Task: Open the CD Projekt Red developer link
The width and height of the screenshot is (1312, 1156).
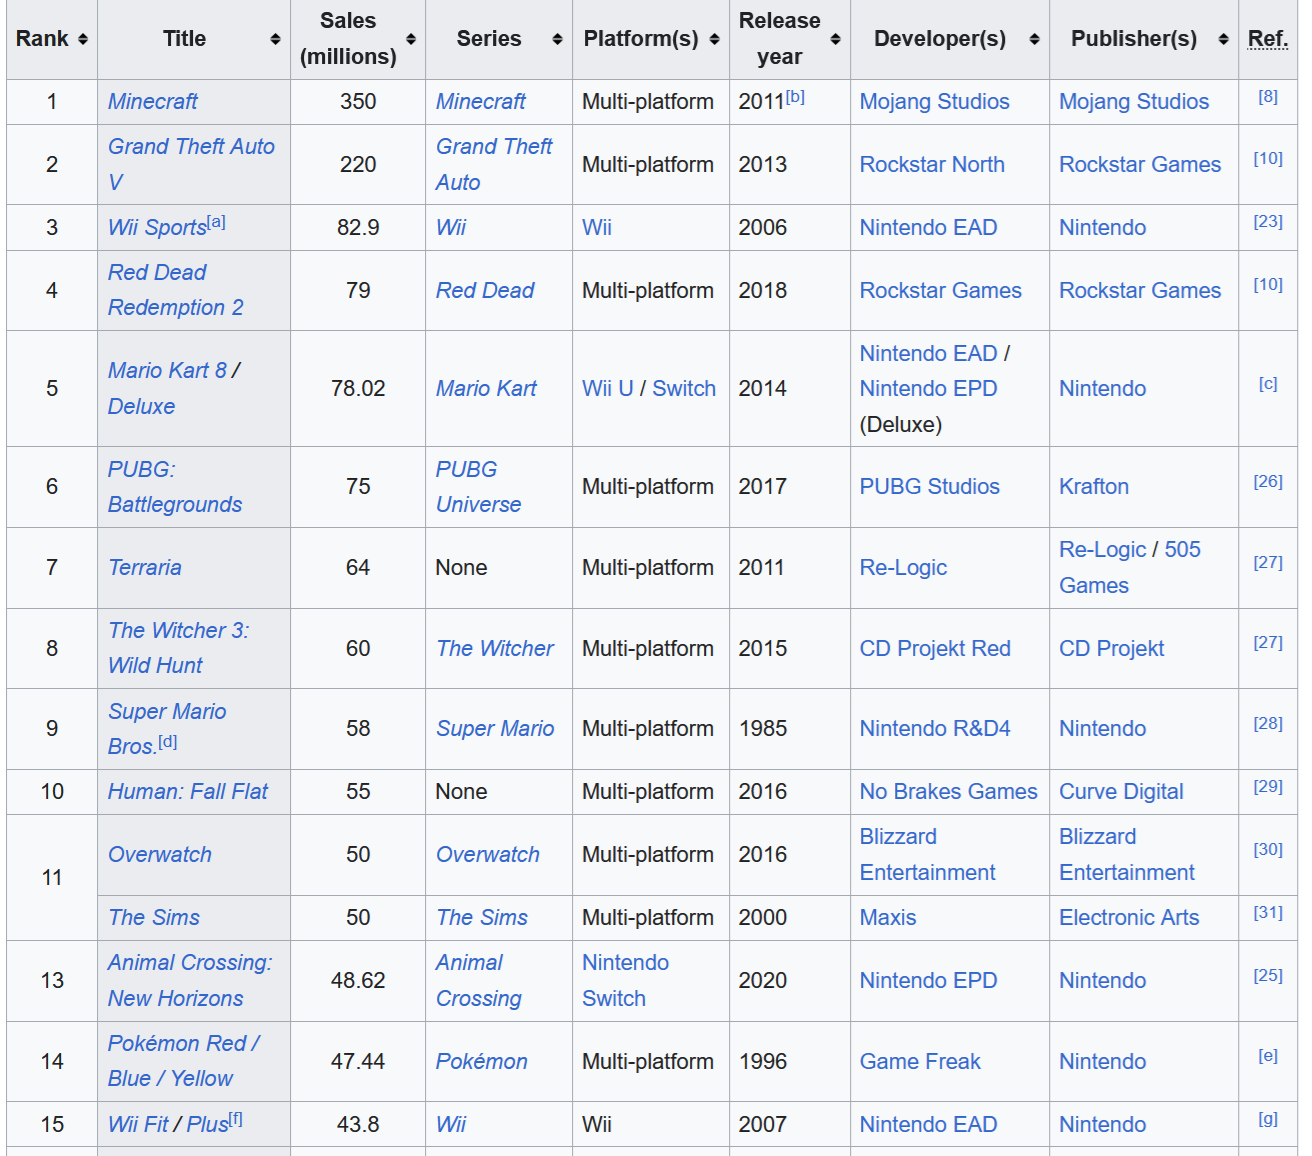Action: pyautogui.click(x=935, y=649)
